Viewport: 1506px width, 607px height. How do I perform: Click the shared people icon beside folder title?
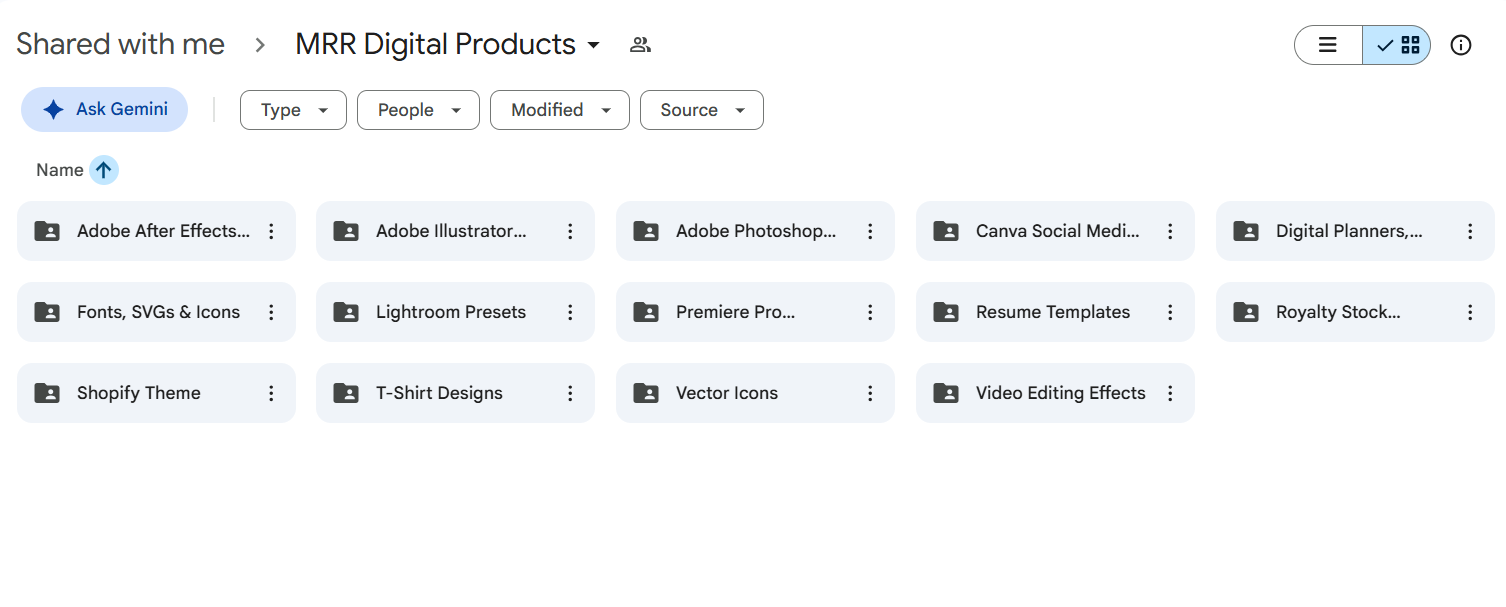pos(641,45)
